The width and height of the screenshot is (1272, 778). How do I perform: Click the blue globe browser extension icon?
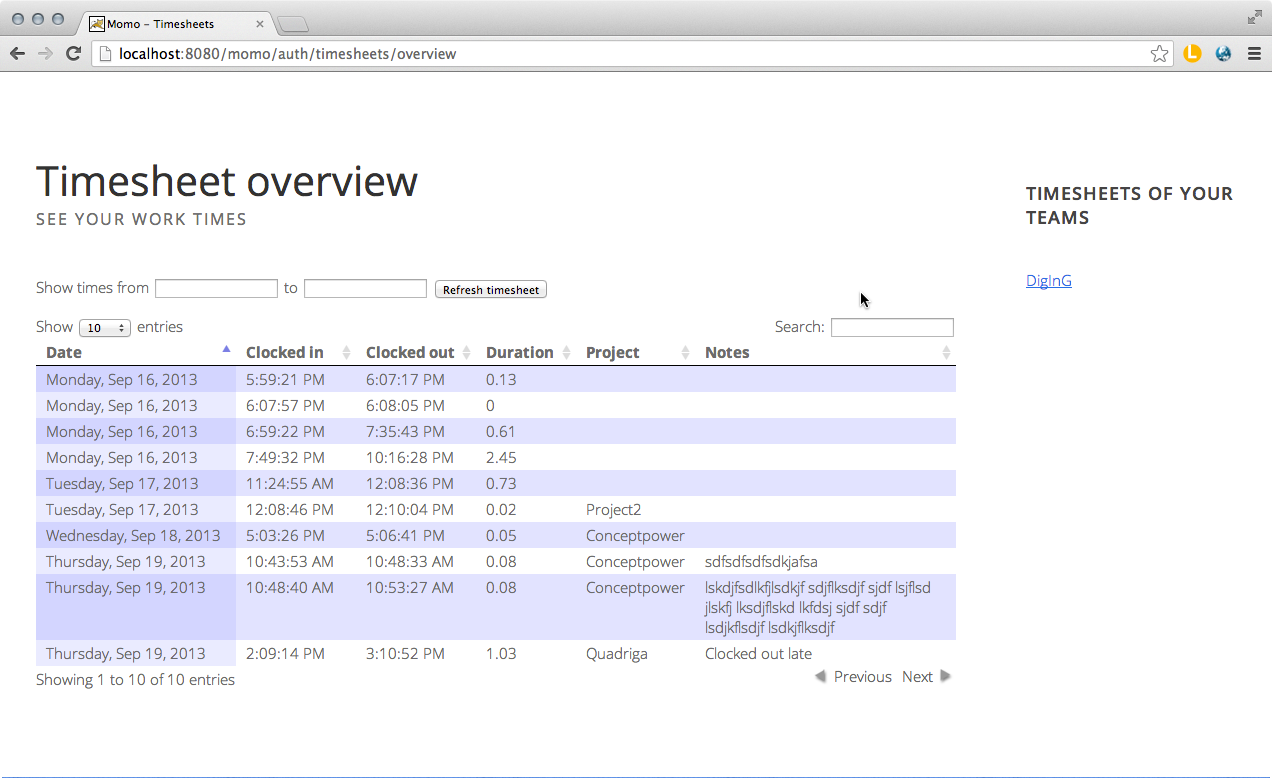point(1223,54)
